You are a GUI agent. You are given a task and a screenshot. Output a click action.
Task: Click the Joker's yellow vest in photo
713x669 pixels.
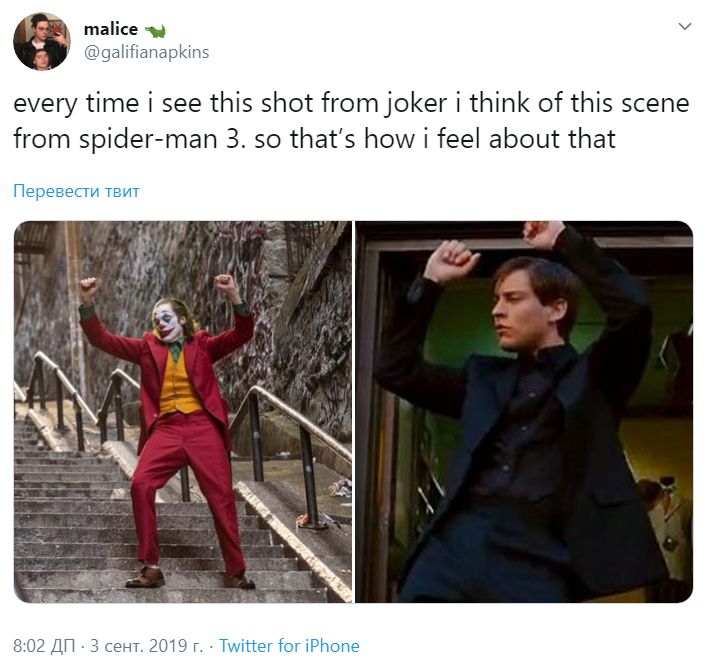coord(178,383)
